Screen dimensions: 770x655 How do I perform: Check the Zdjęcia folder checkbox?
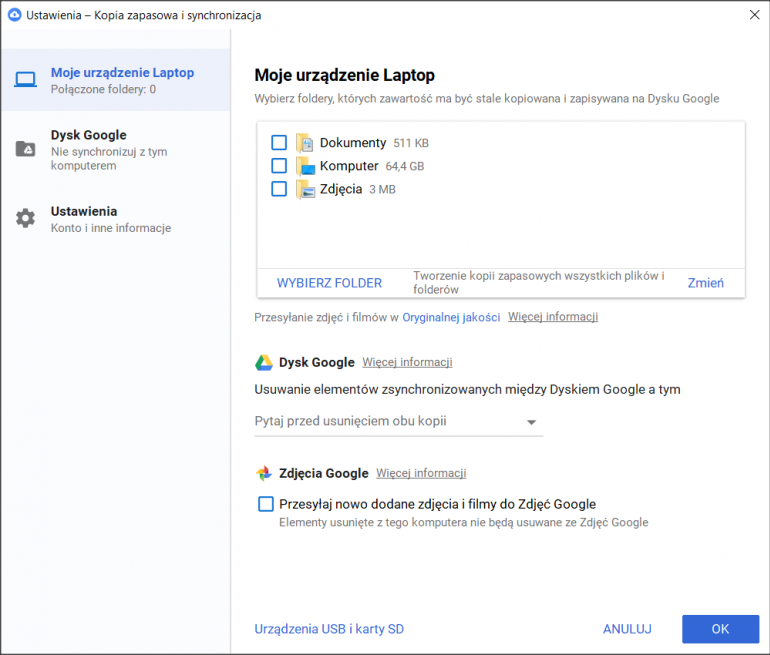pos(279,189)
